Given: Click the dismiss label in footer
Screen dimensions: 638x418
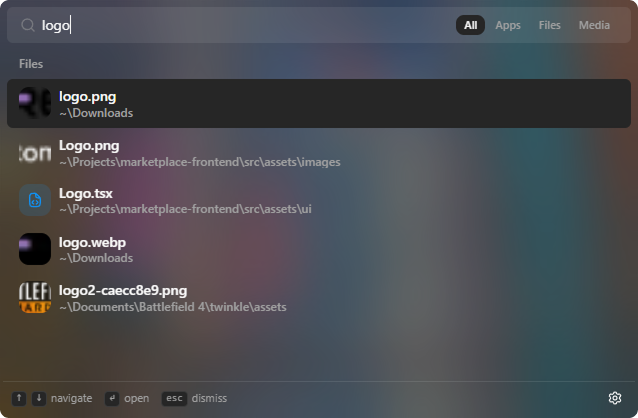Looking at the screenshot, I should click(209, 398).
